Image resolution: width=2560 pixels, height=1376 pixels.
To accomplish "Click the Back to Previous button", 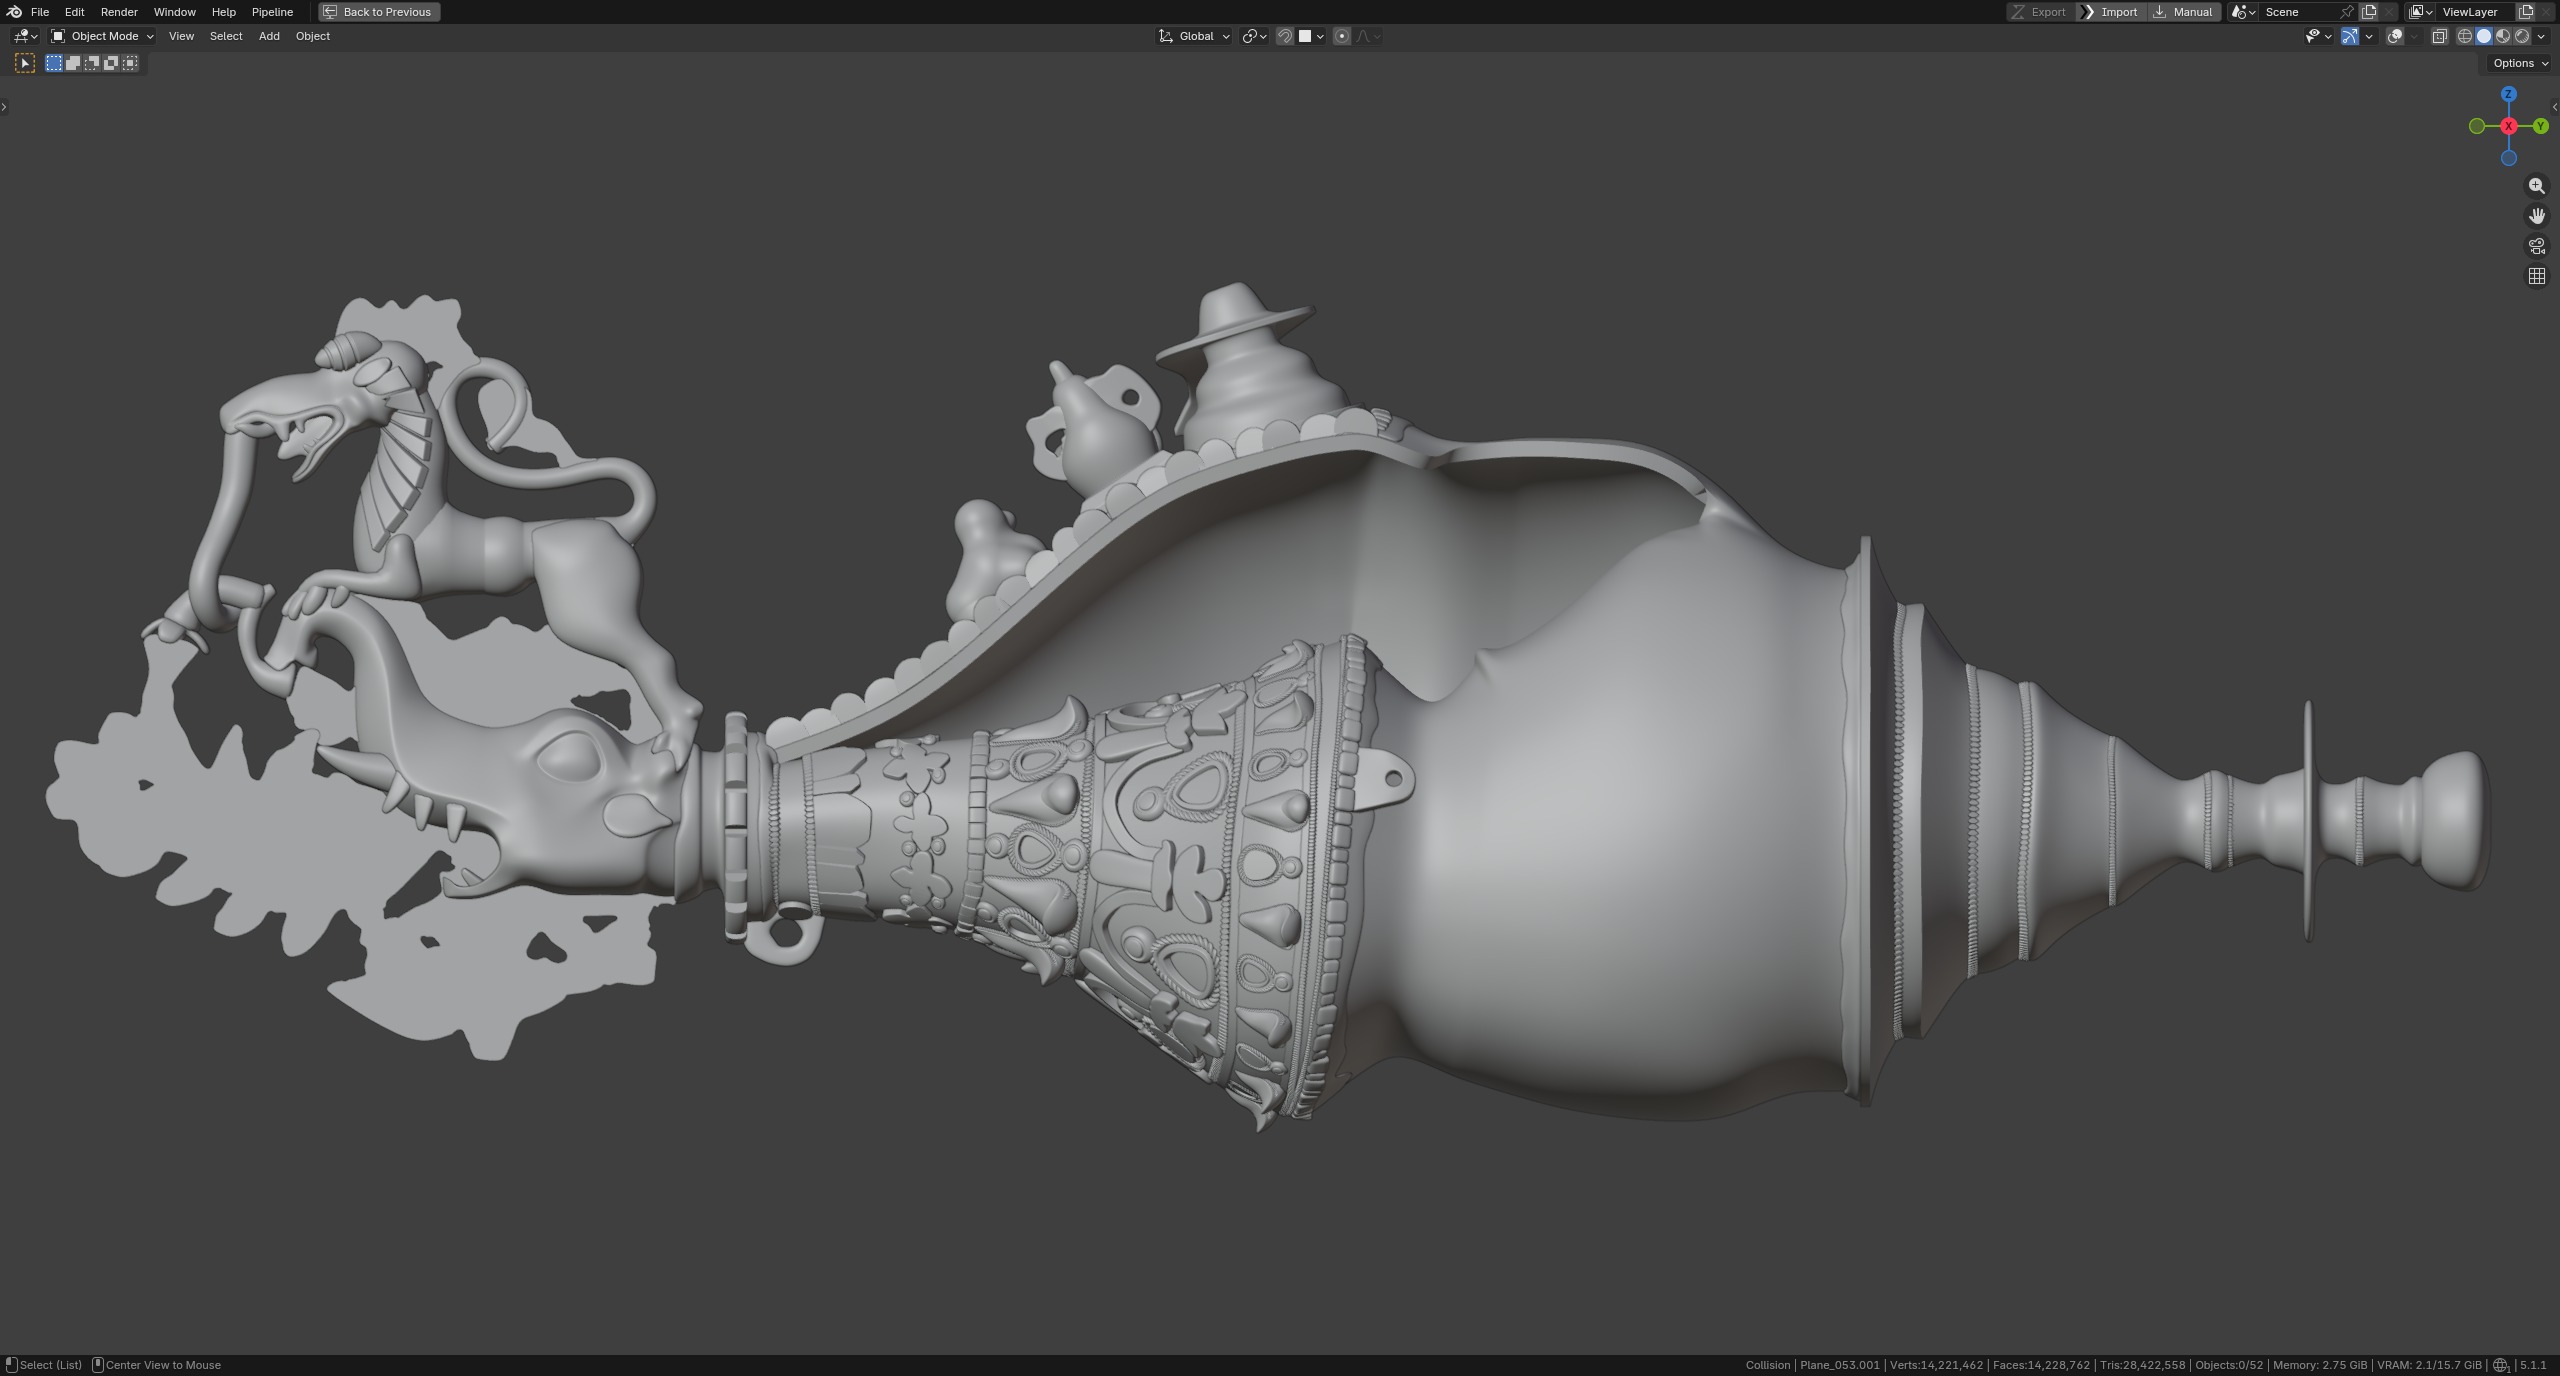I will point(379,12).
